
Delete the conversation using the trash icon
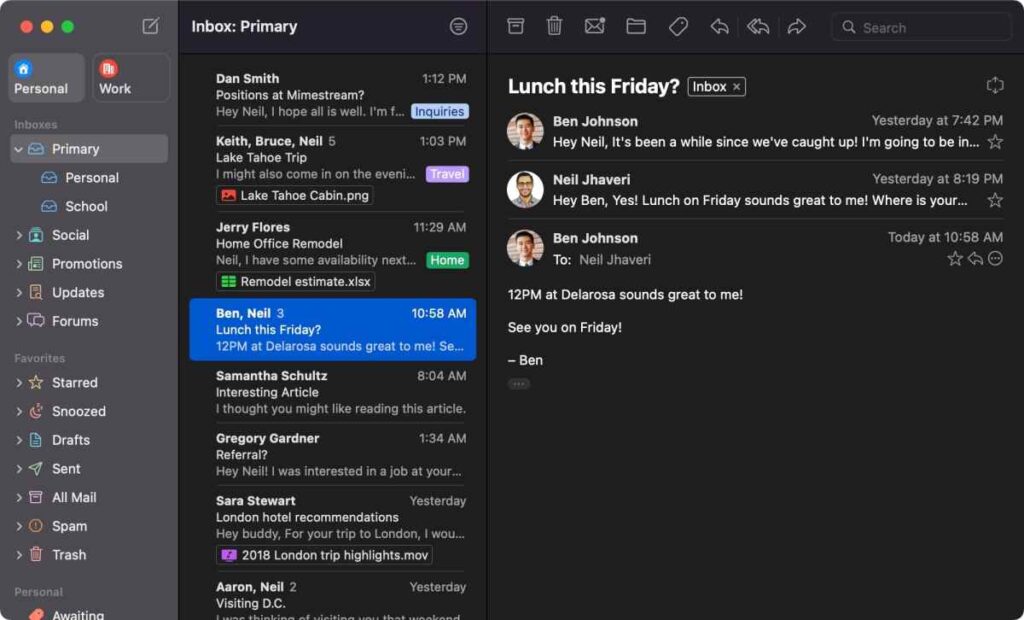(x=555, y=26)
